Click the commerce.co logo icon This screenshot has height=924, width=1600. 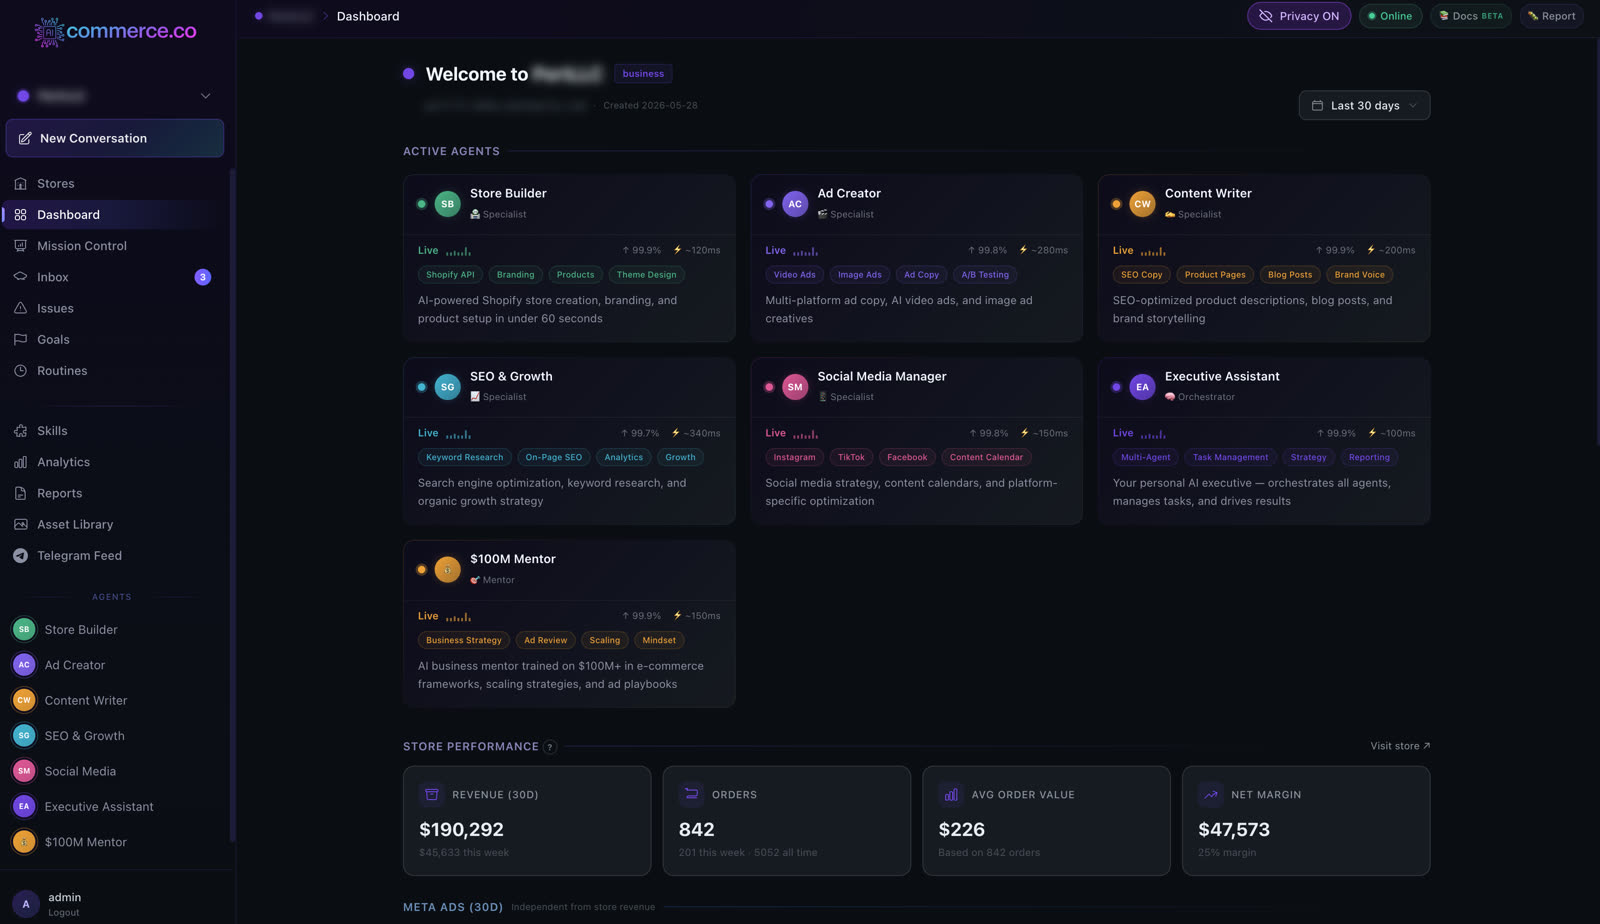click(x=49, y=32)
